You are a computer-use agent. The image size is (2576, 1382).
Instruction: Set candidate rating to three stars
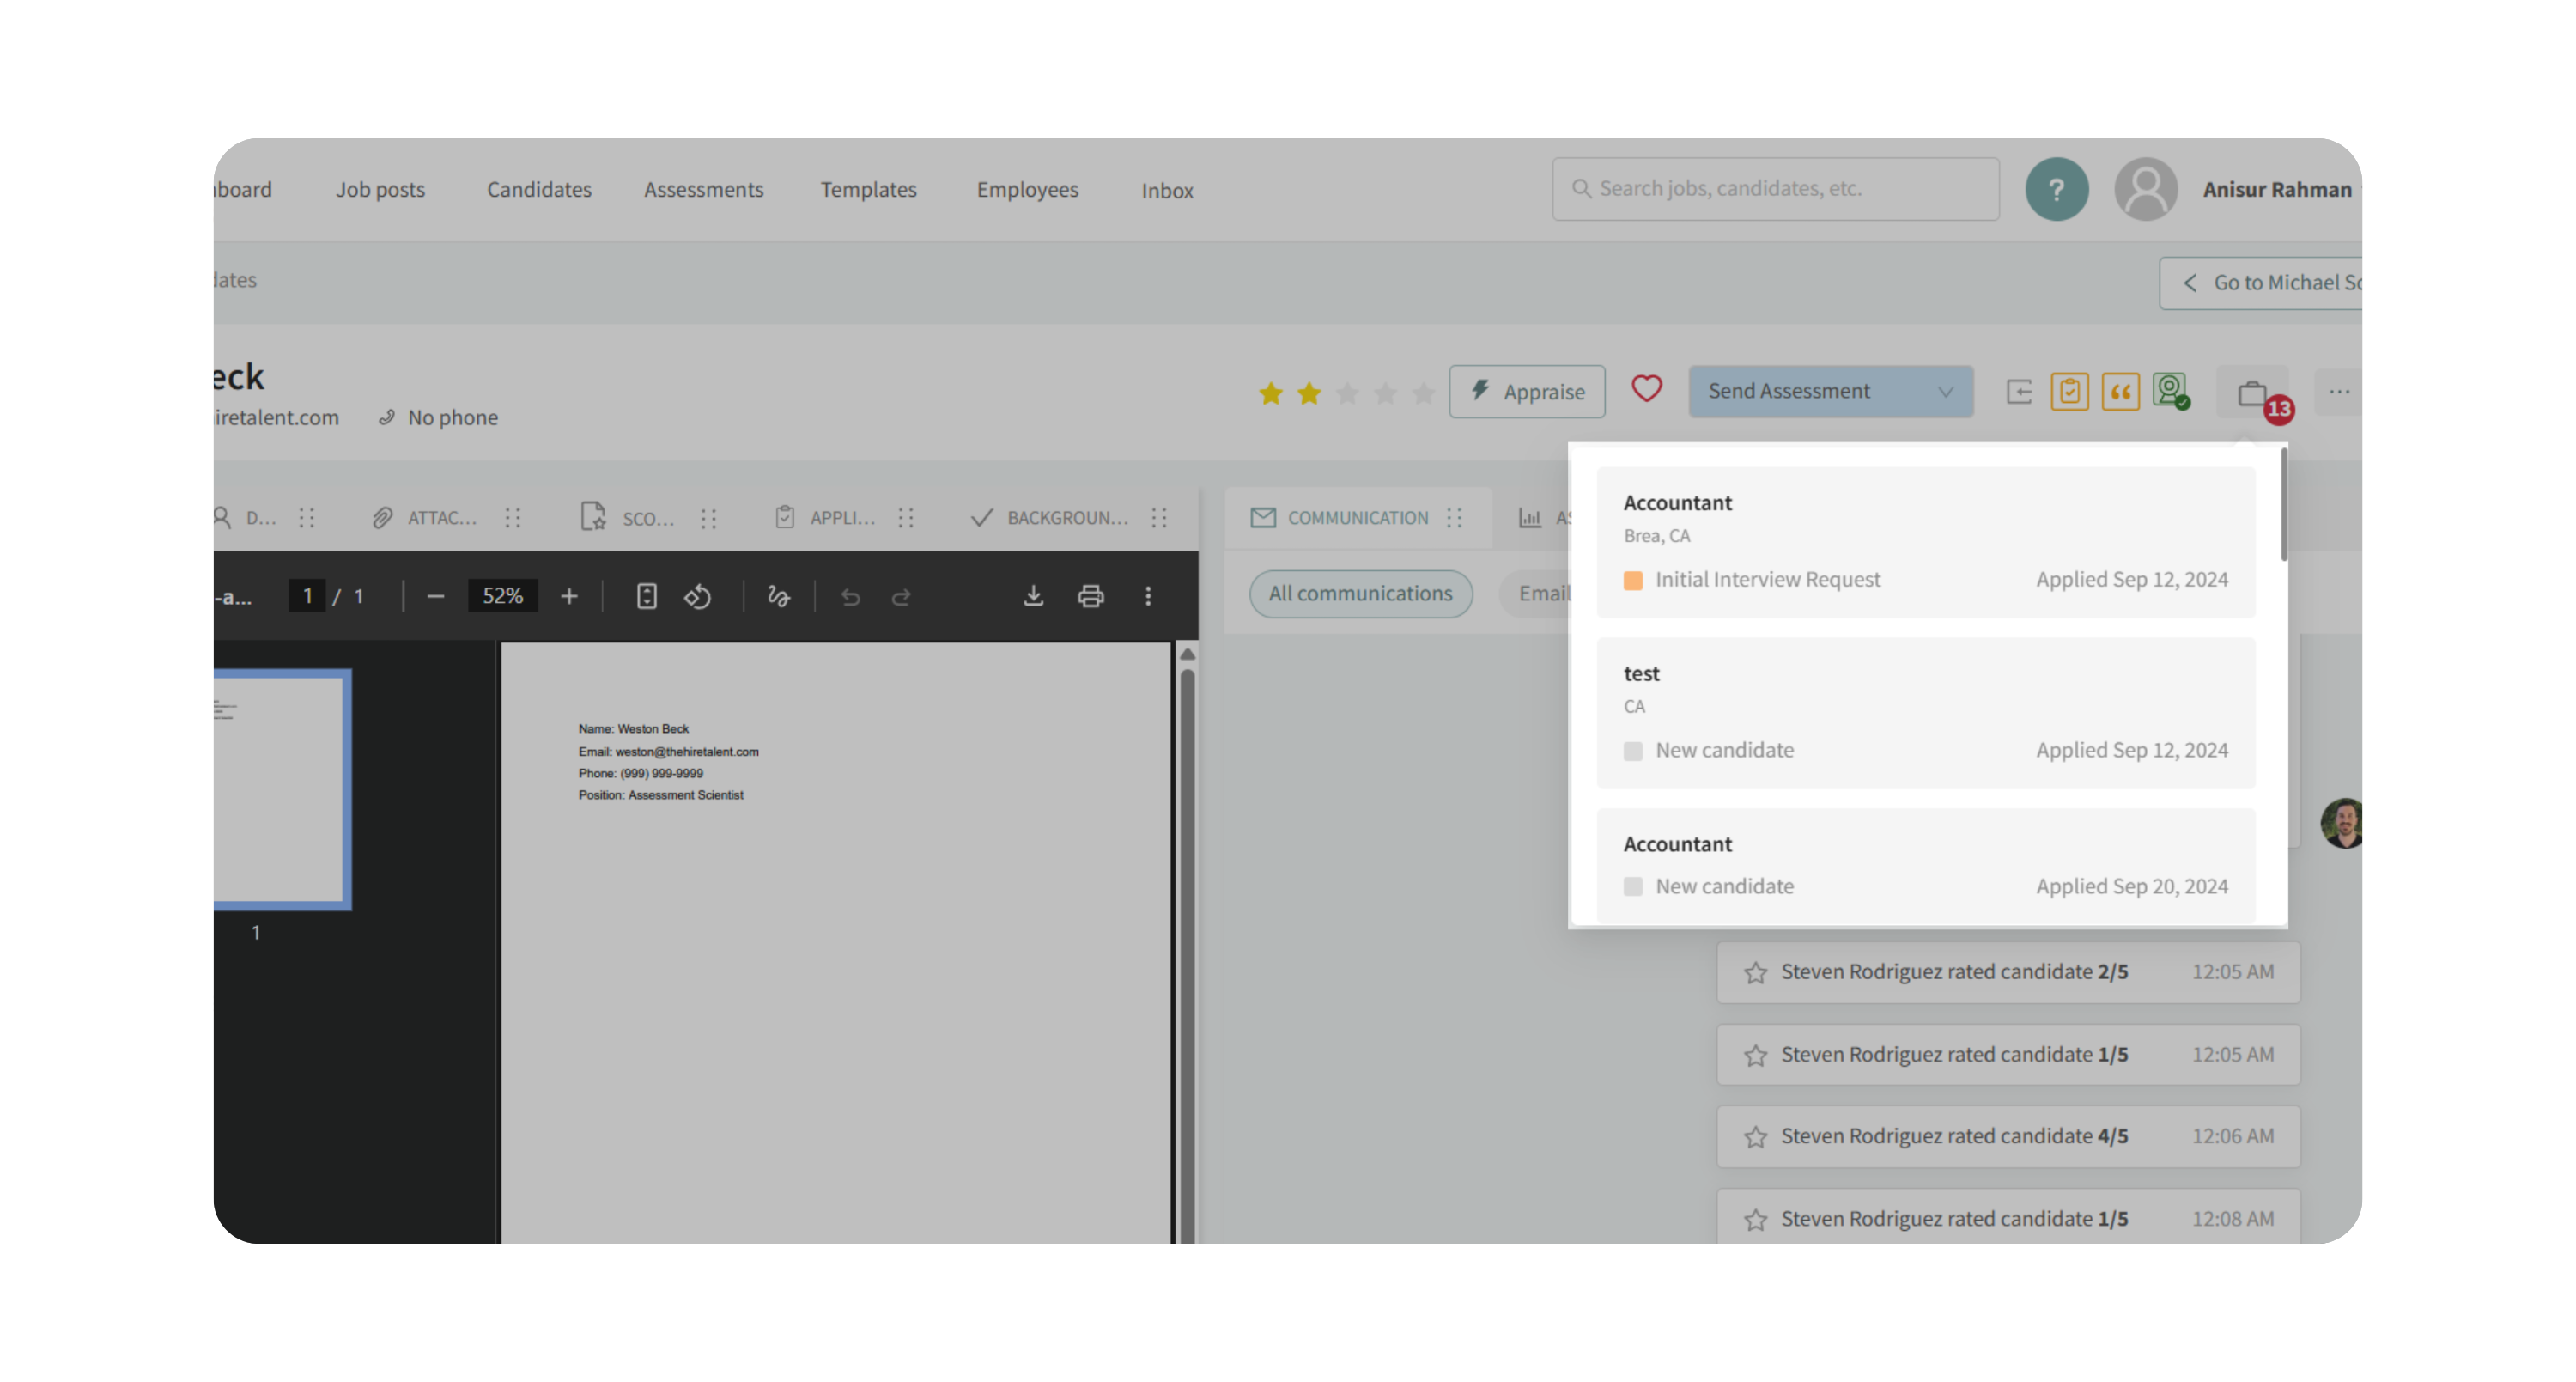point(1347,393)
